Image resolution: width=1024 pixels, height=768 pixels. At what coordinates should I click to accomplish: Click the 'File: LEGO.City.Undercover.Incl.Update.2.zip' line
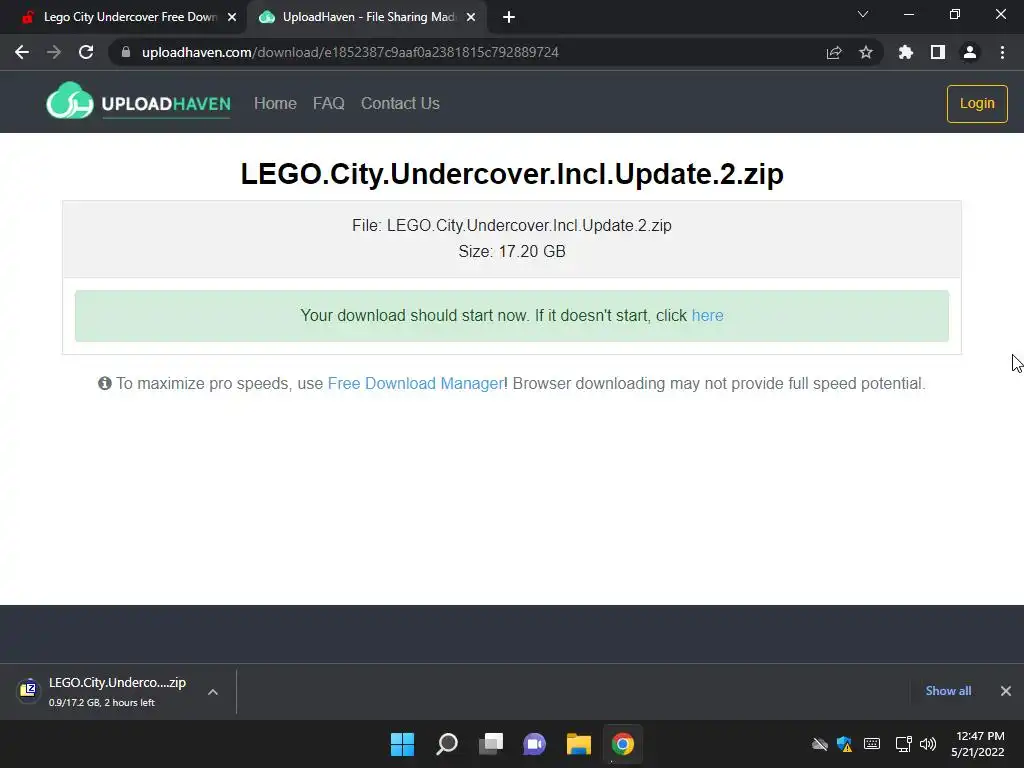(512, 225)
